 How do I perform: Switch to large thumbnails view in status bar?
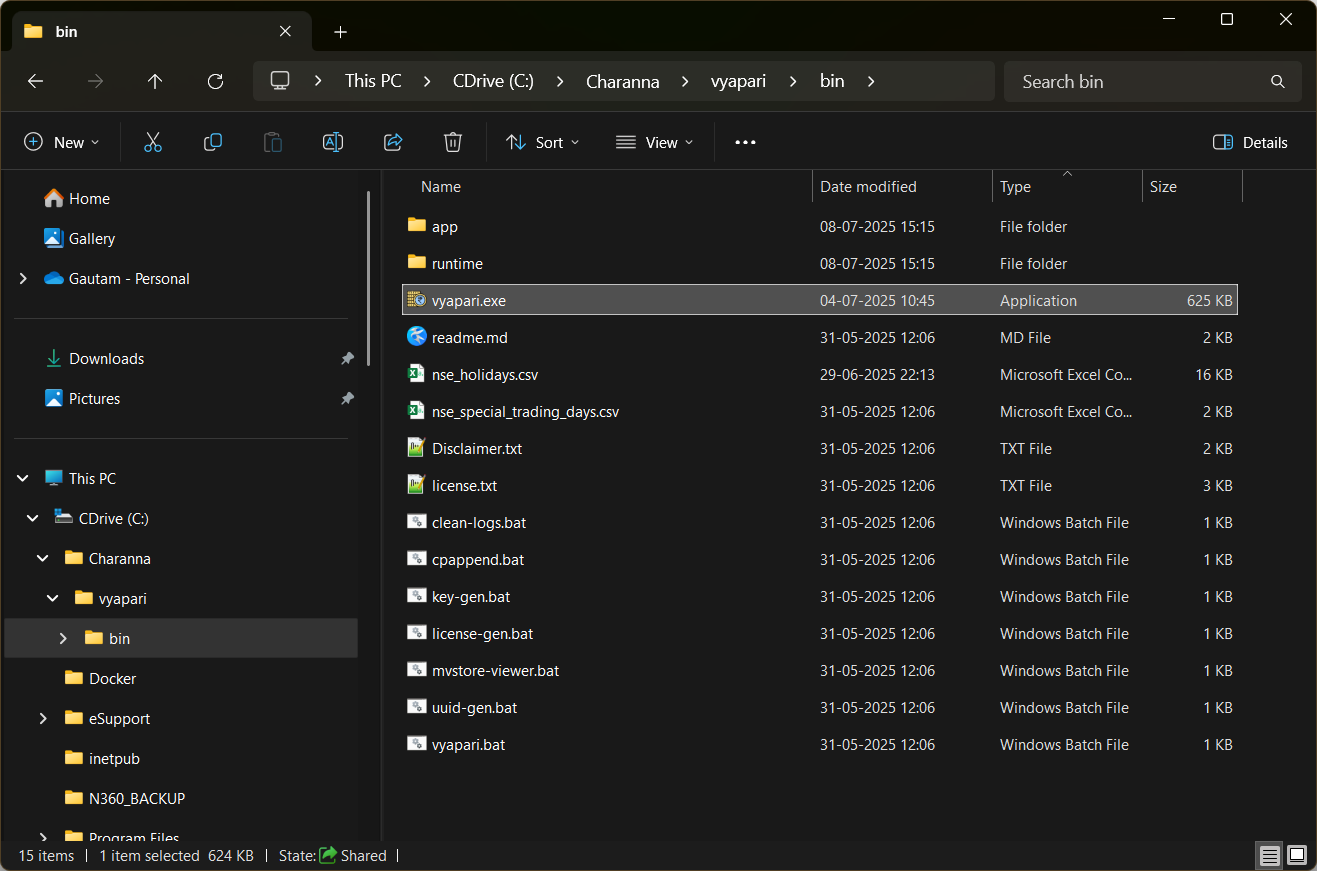(1297, 855)
